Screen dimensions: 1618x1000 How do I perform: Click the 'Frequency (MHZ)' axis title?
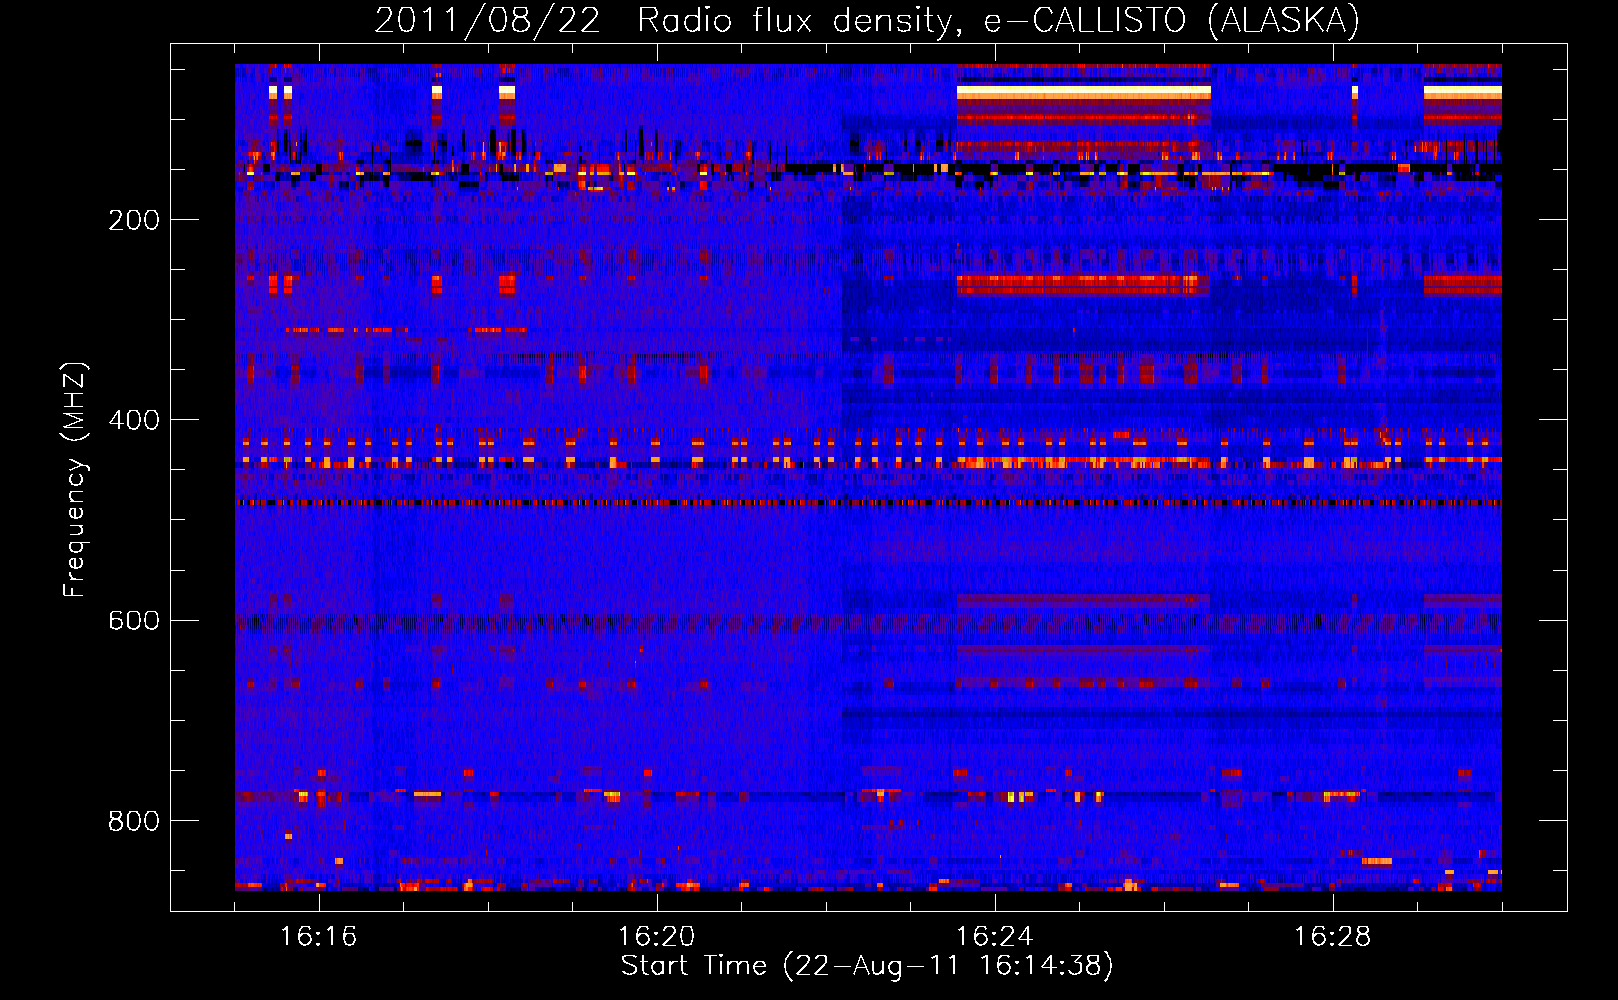(75, 480)
